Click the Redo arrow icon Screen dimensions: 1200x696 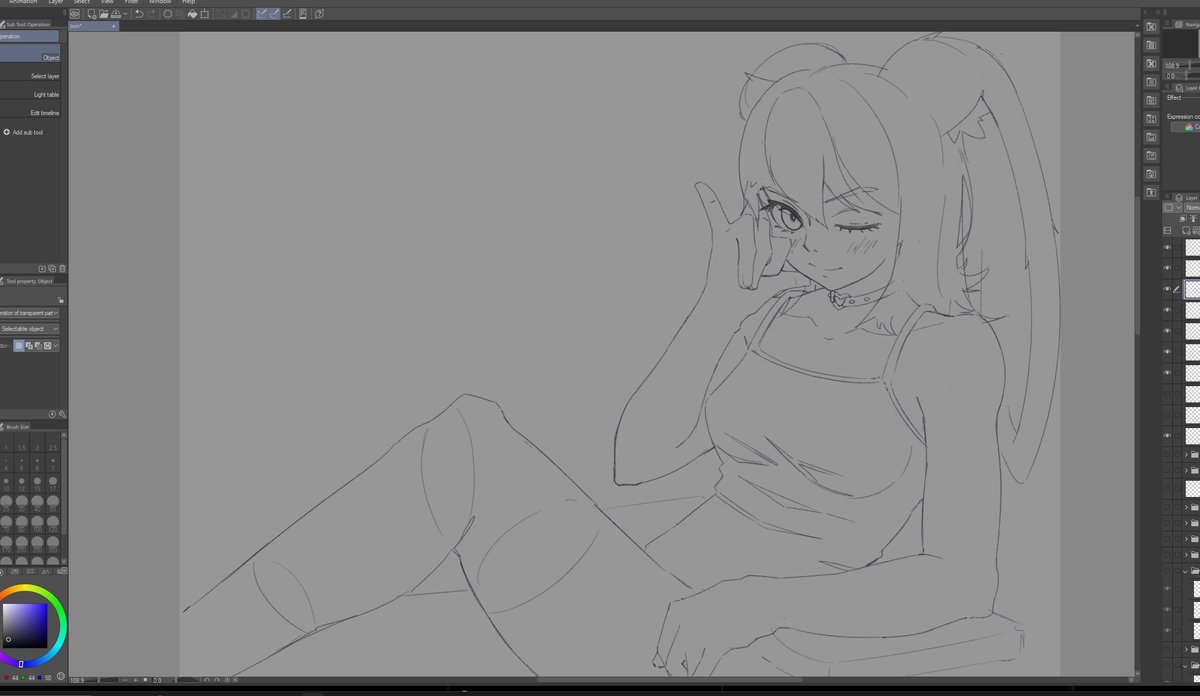coord(152,14)
